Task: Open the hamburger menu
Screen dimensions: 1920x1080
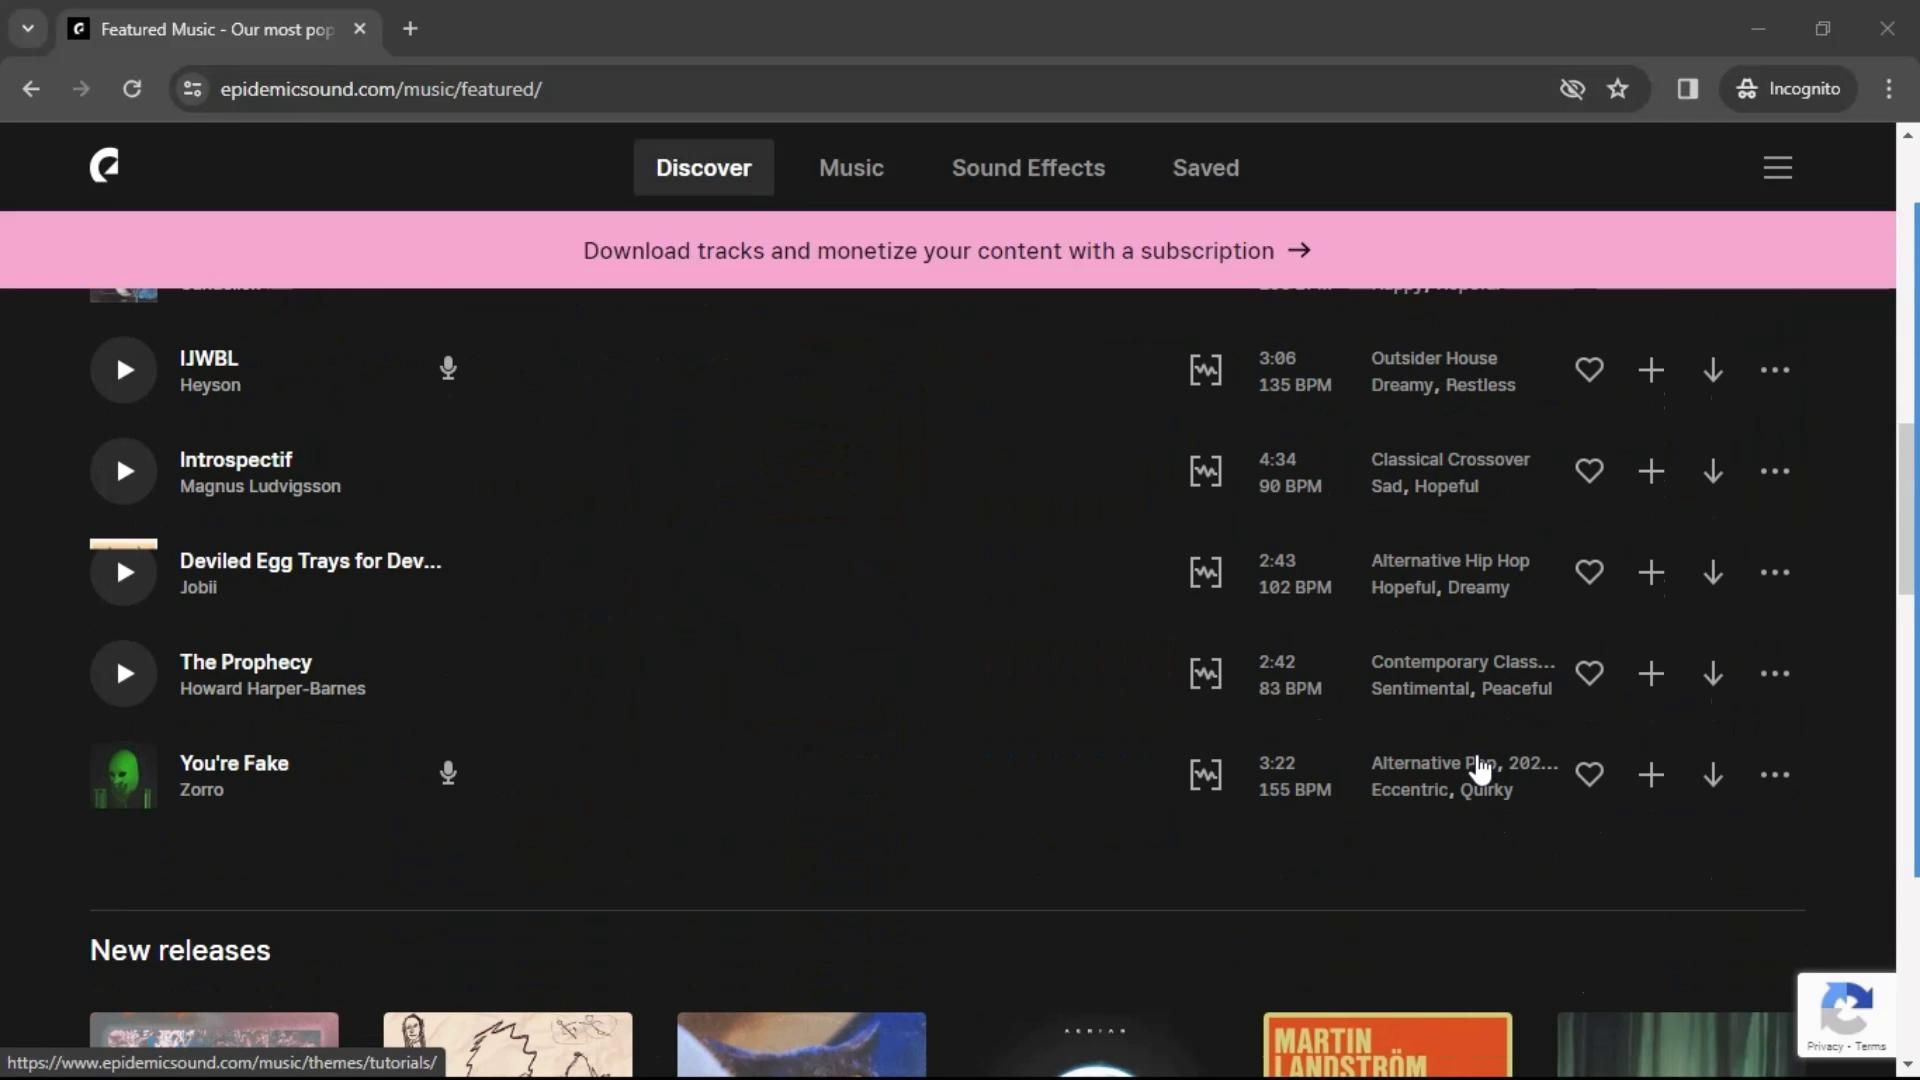Action: pos(1777,168)
